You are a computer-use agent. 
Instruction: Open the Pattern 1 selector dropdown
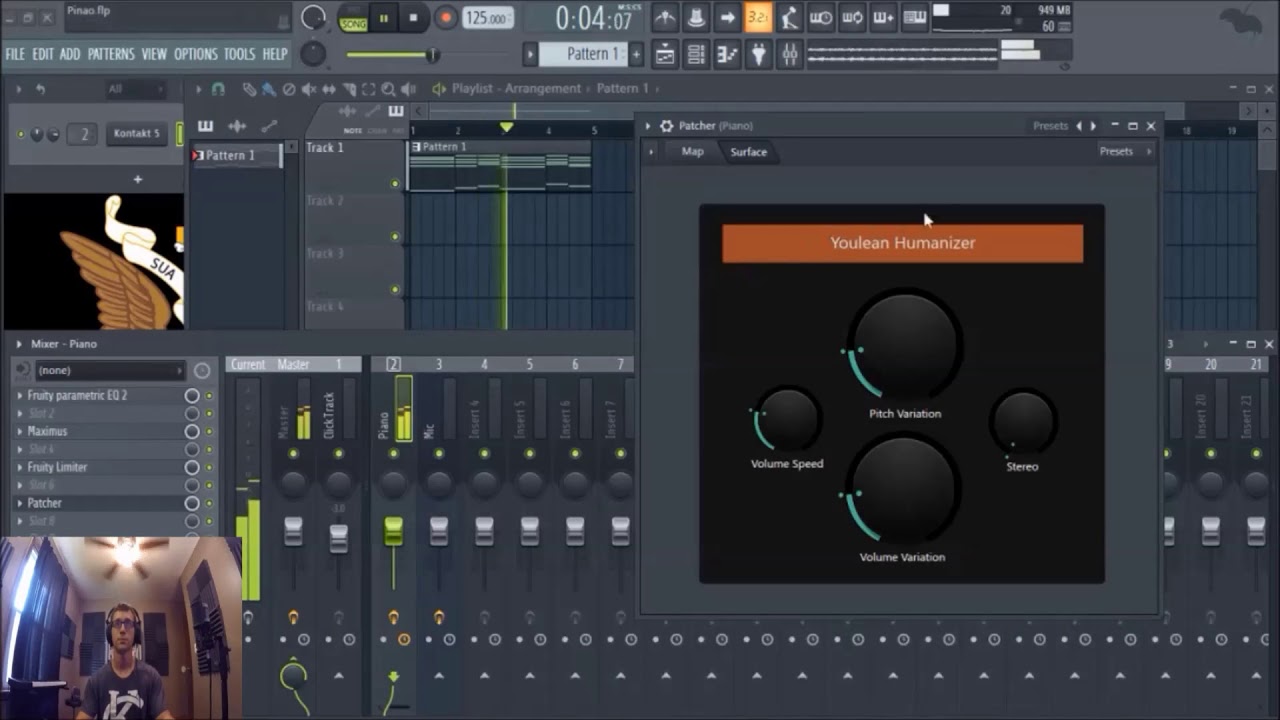585,54
